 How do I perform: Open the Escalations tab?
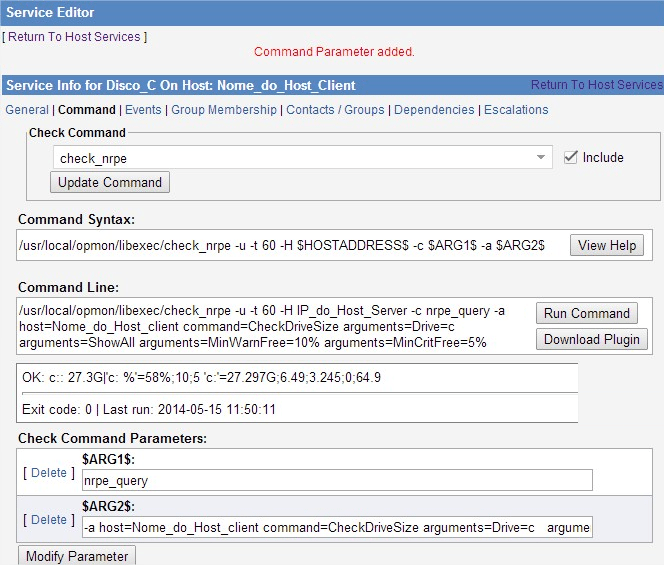tap(516, 110)
